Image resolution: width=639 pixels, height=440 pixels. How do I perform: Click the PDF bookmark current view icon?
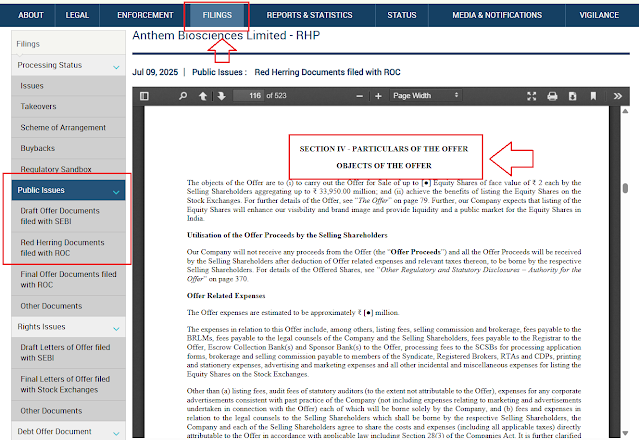tap(593, 96)
